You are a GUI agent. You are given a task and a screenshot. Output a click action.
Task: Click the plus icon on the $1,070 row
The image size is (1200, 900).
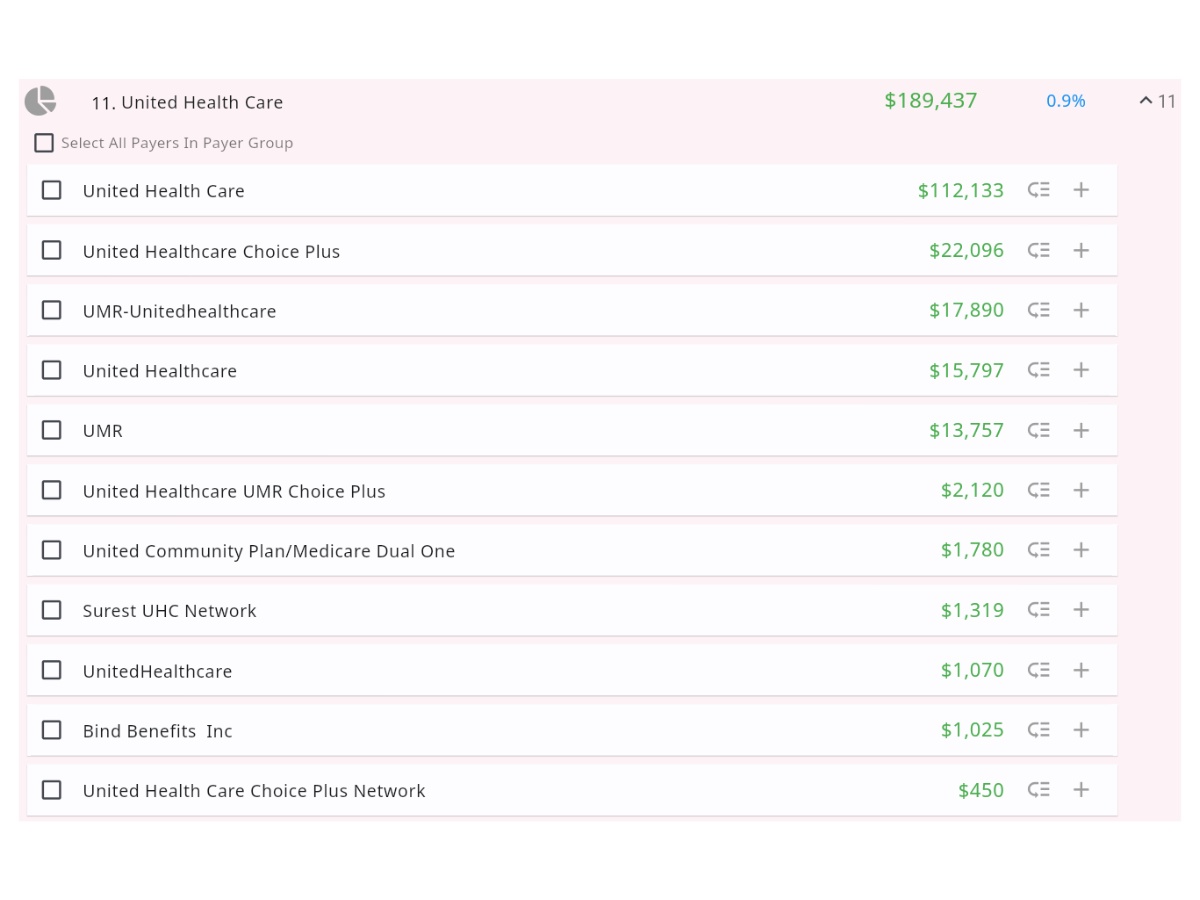coord(1081,670)
